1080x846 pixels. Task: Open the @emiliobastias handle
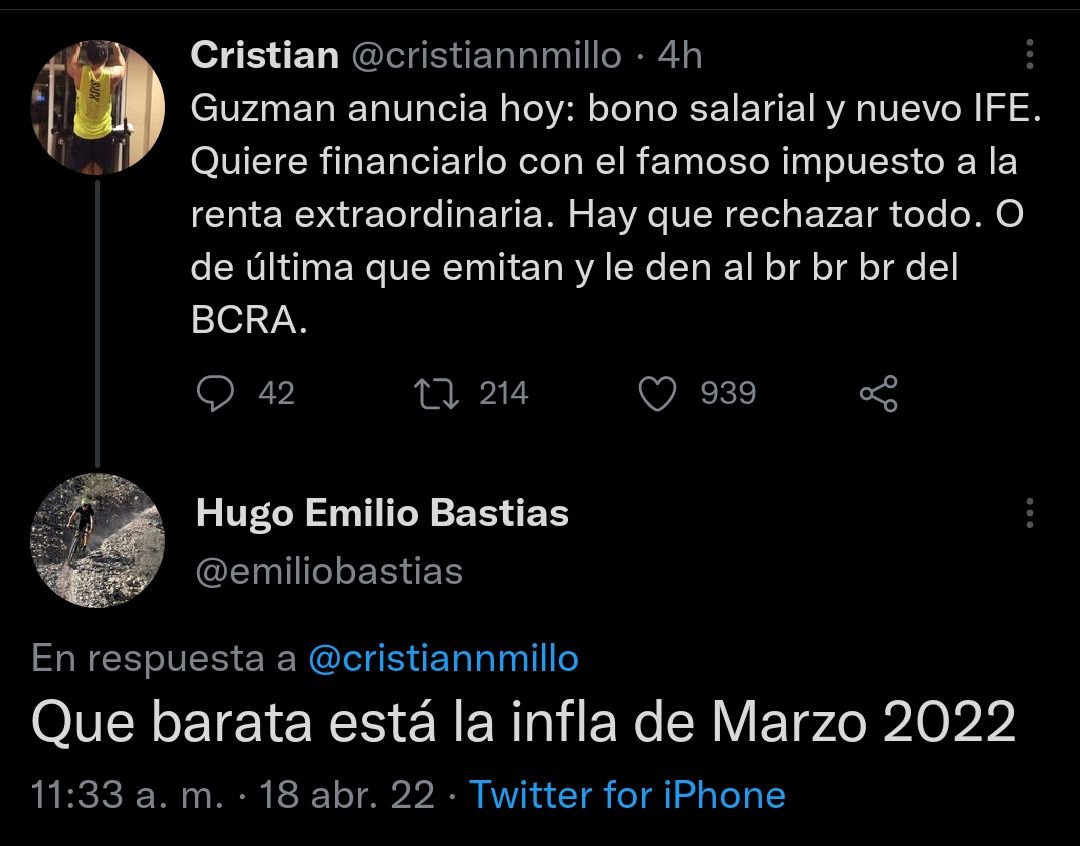pos(329,571)
